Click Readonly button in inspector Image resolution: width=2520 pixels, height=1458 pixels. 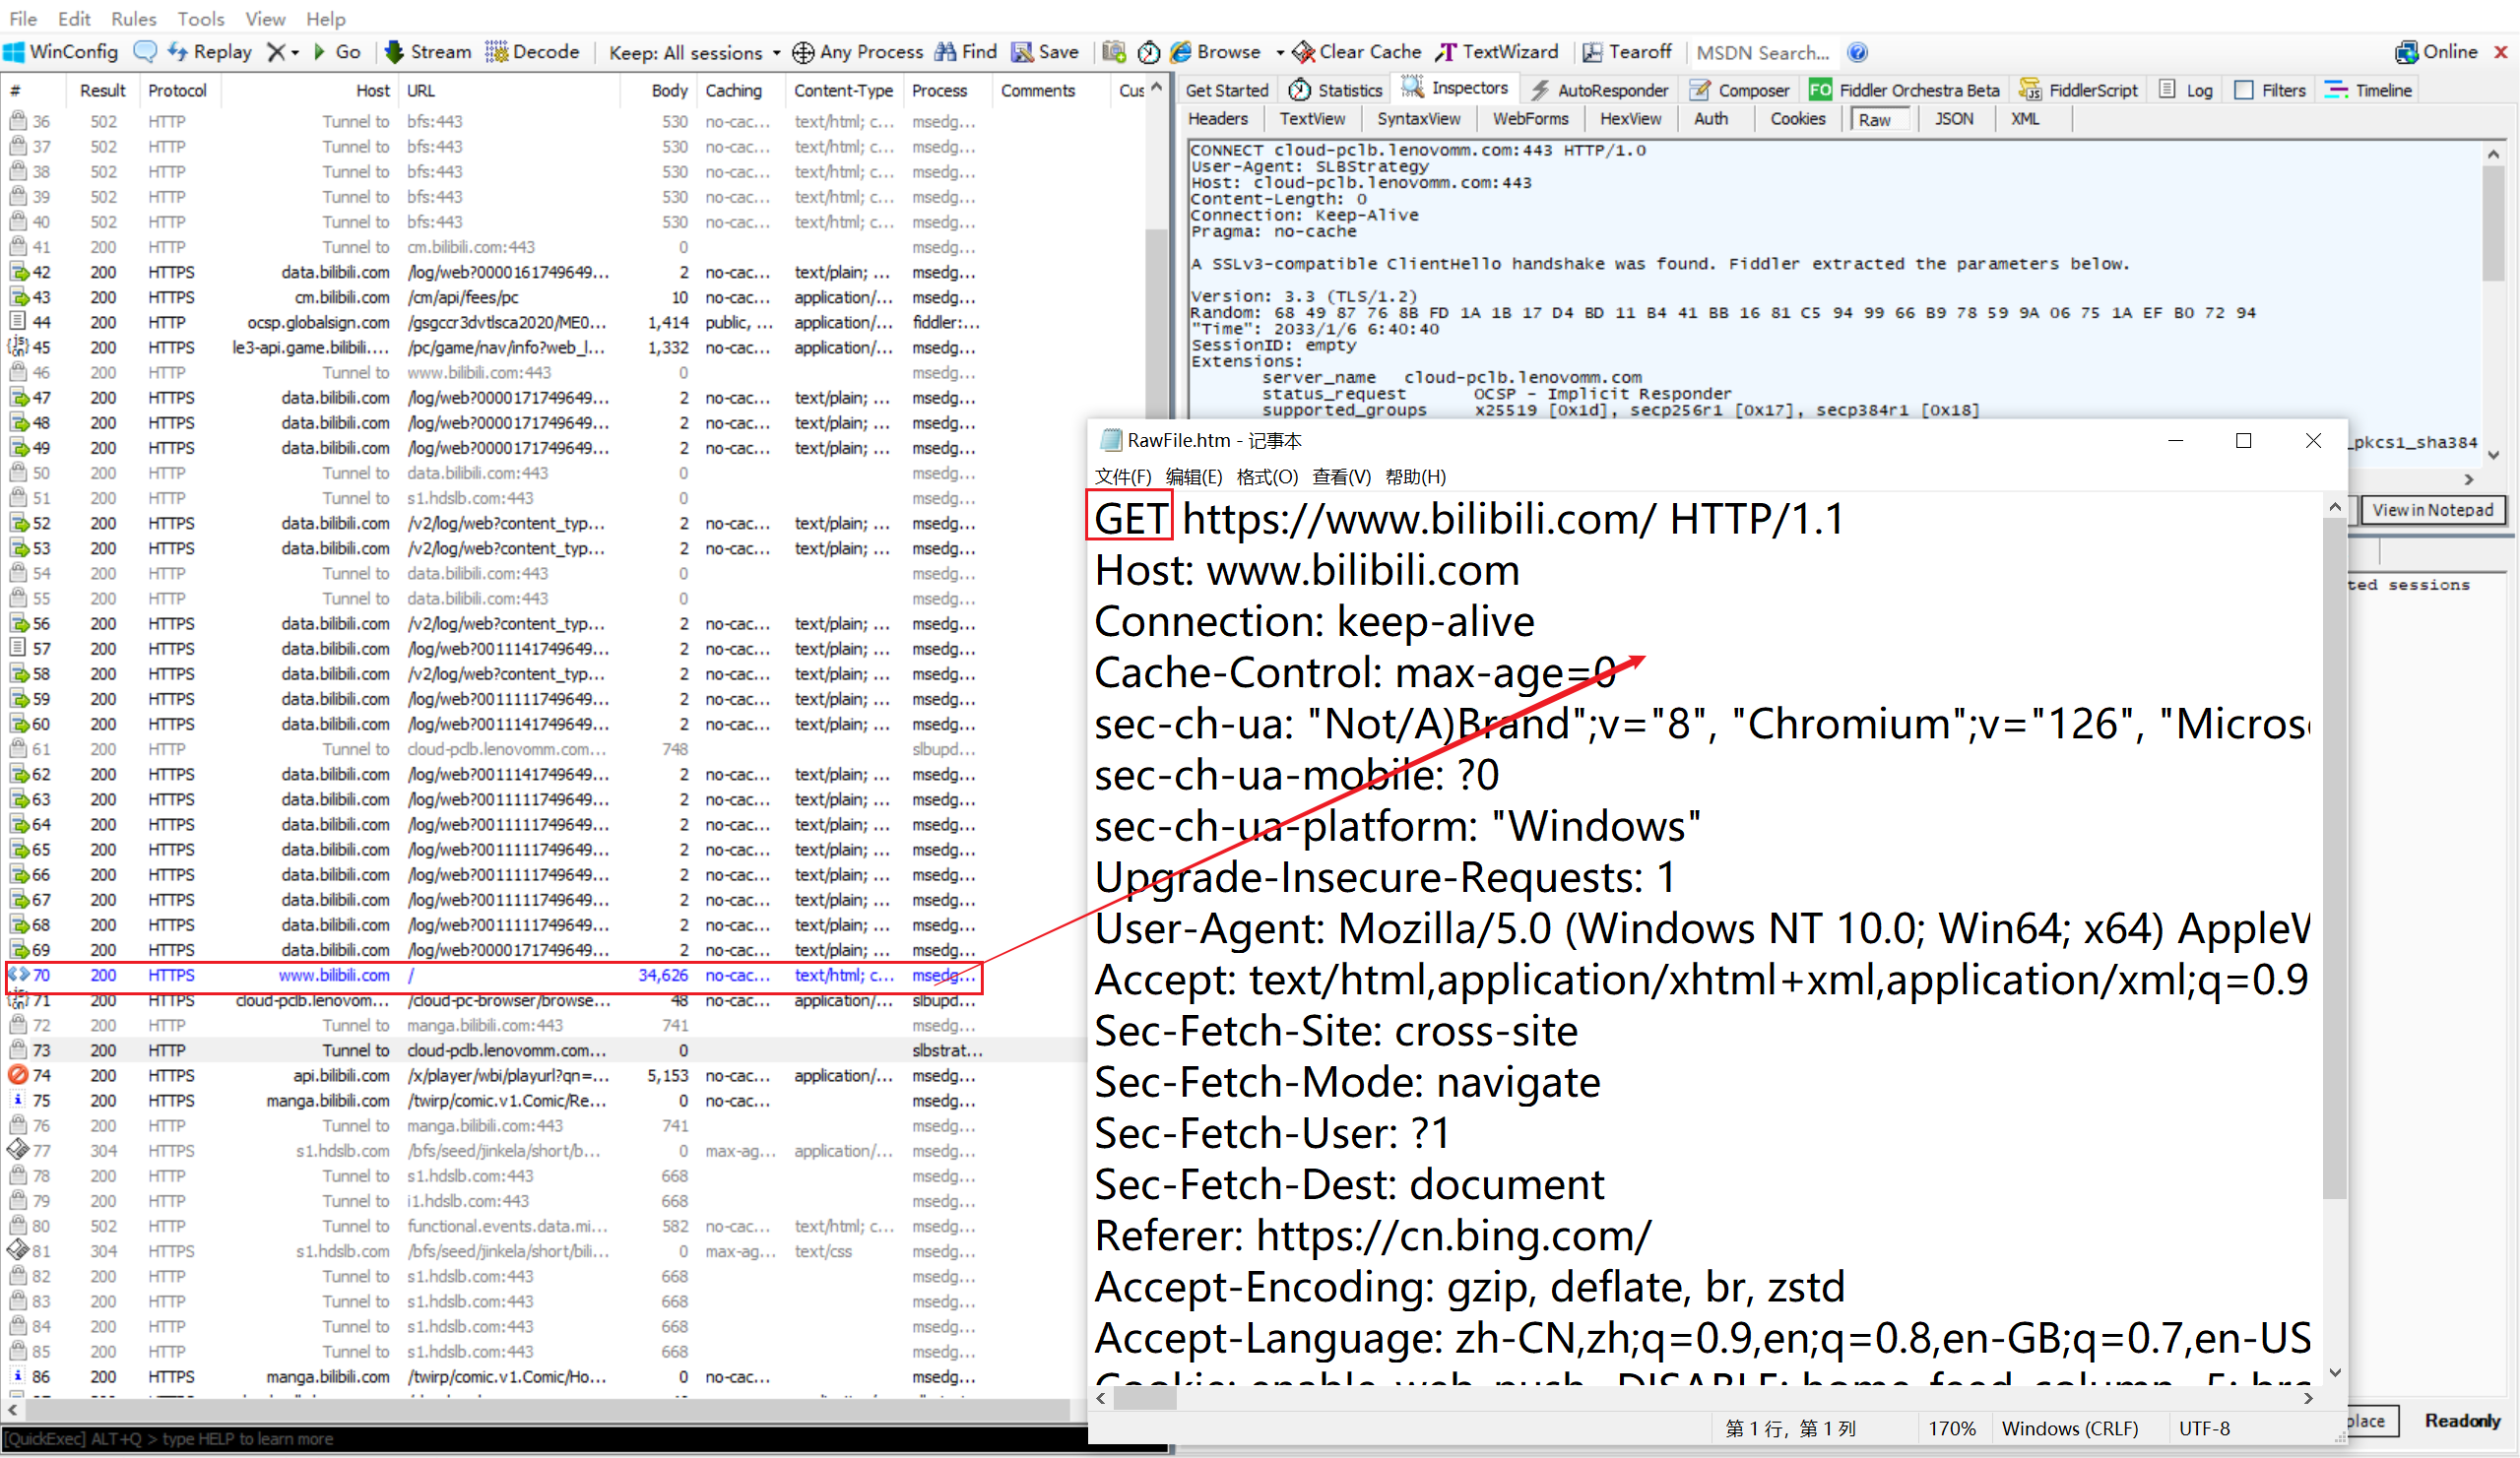(x=2461, y=1422)
